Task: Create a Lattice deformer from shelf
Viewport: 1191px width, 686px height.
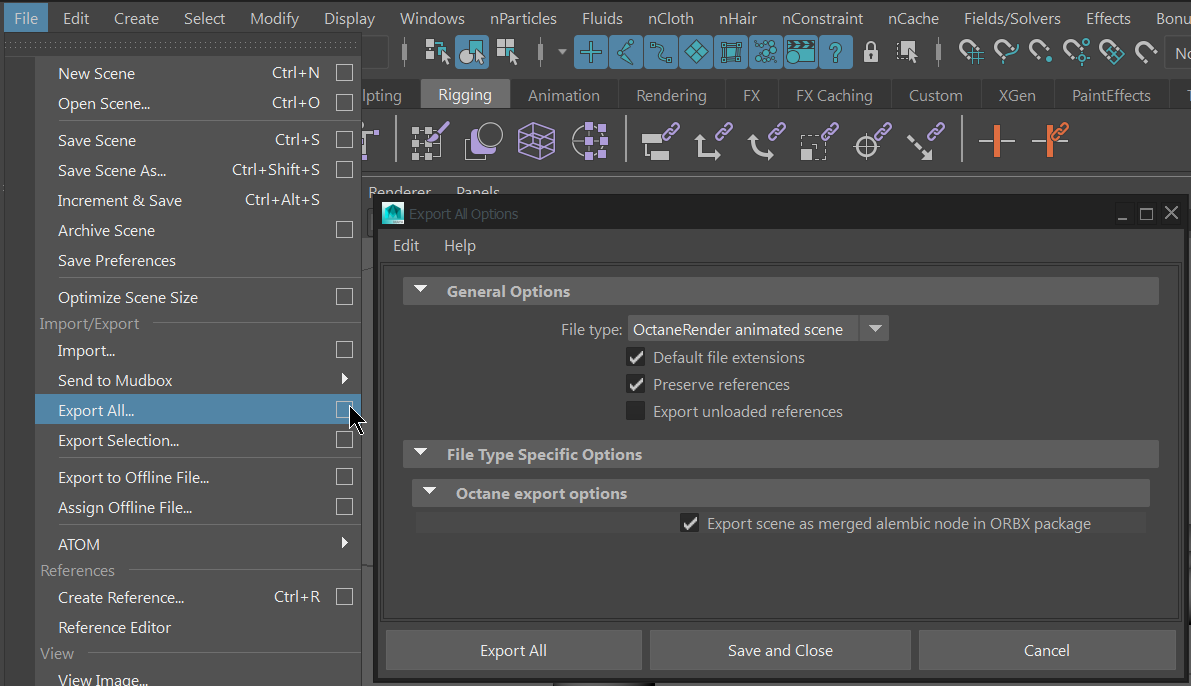Action: [536, 141]
